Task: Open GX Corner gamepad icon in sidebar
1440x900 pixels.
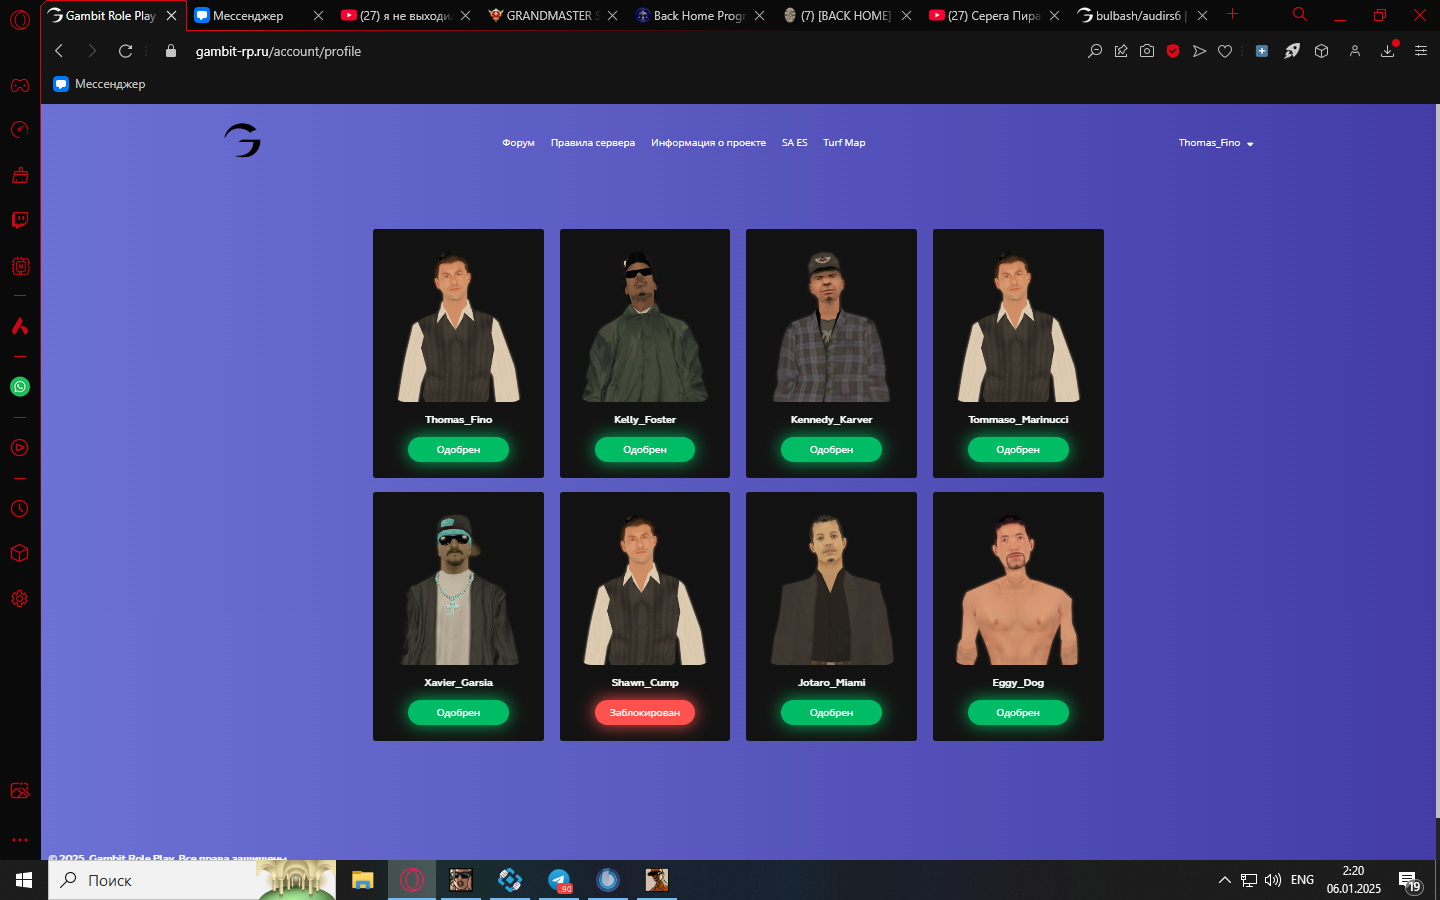Action: click(x=20, y=85)
